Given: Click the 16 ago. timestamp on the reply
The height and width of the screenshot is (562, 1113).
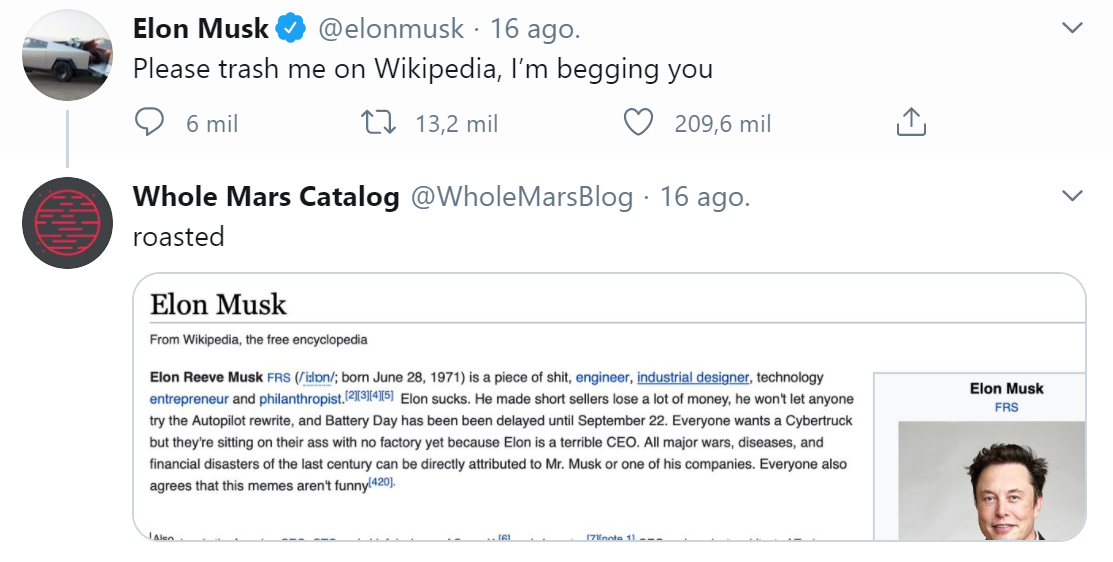Looking at the screenshot, I should click(x=705, y=197).
